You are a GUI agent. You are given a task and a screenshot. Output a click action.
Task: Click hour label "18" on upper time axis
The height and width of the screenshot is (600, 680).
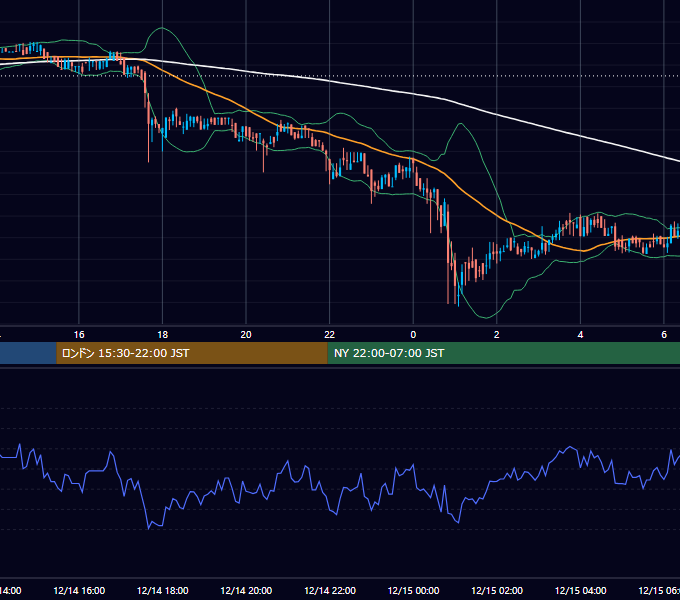tap(162, 335)
